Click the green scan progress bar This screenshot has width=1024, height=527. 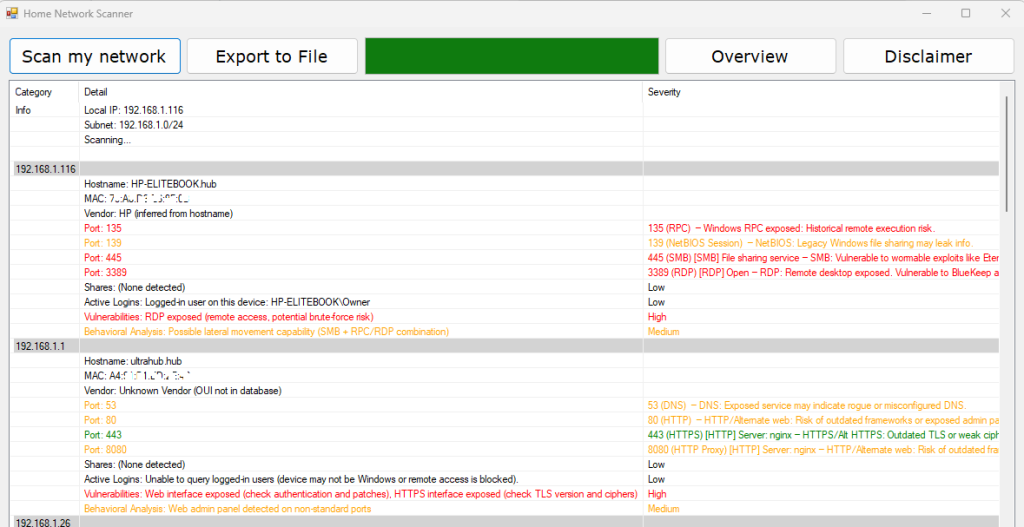point(511,56)
